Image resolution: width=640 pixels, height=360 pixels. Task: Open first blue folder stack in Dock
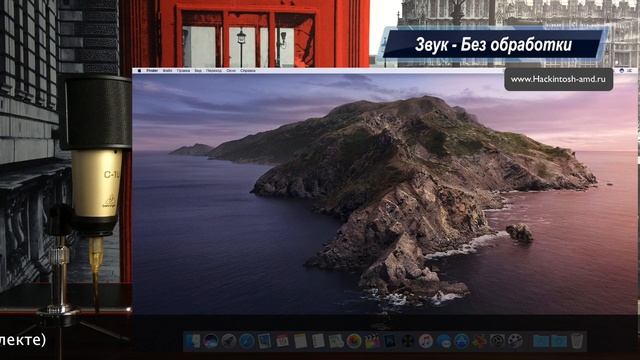(x=541, y=341)
